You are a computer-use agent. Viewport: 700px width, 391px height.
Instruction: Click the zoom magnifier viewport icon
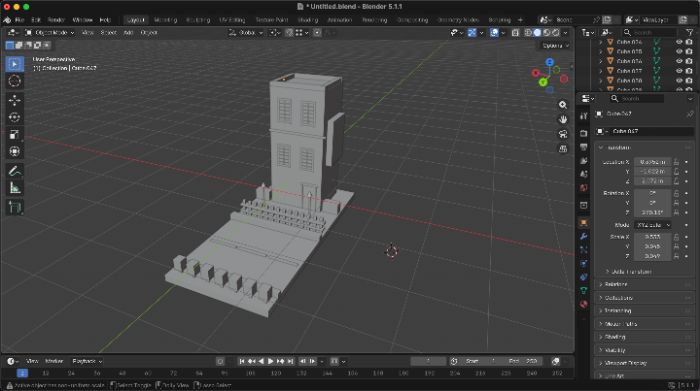[563, 104]
